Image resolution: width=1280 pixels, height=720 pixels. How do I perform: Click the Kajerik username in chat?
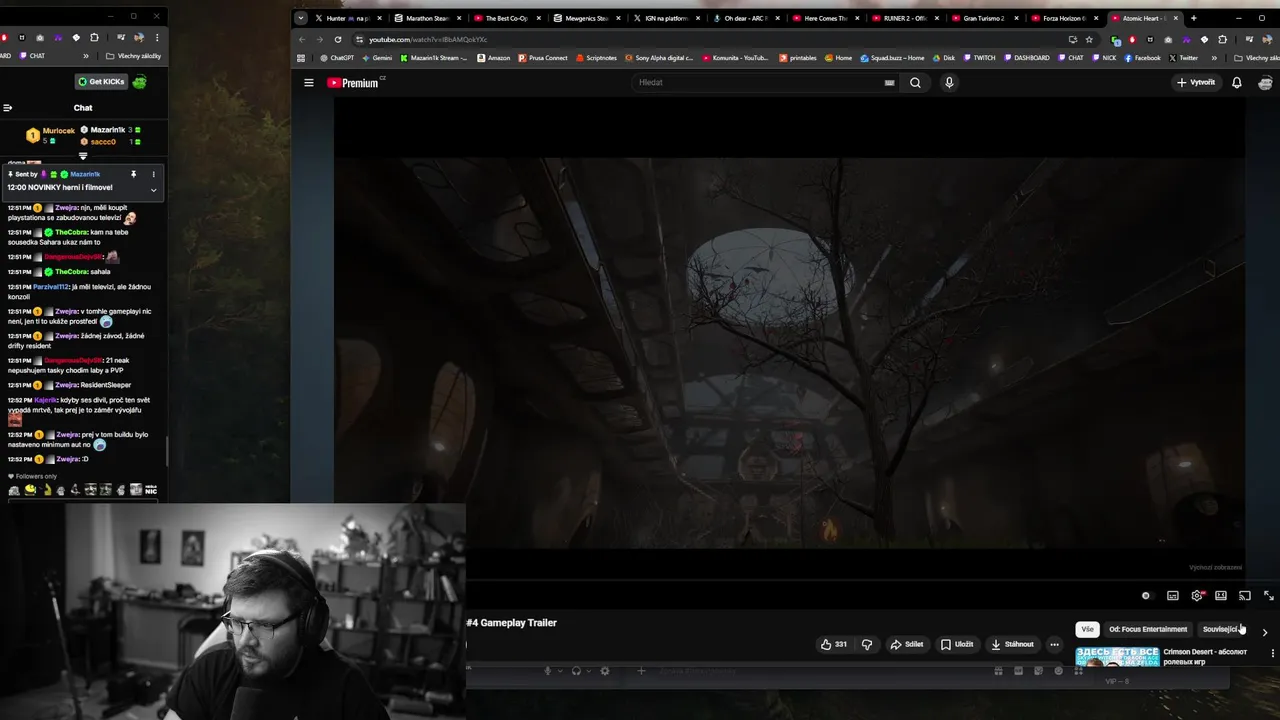coord(45,400)
